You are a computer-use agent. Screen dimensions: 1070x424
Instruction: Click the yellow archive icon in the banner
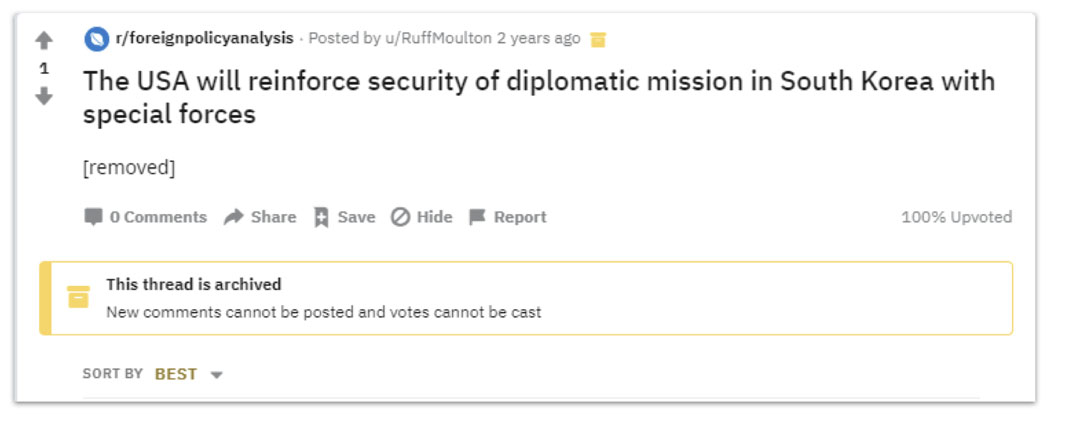[78, 297]
